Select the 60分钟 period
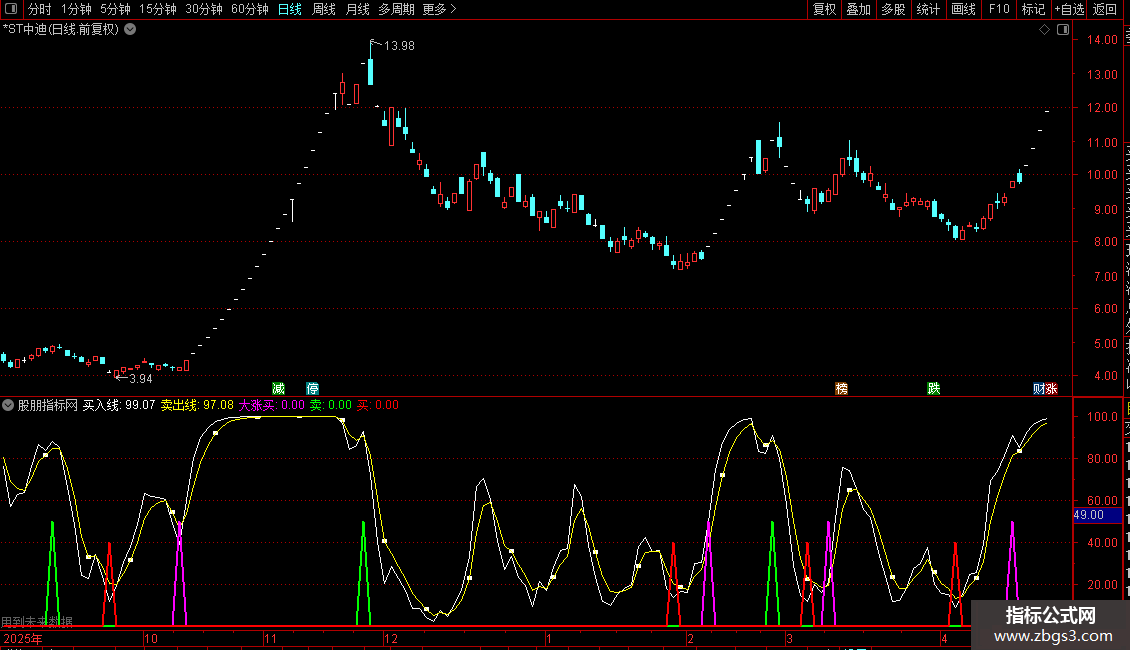 tap(250, 9)
